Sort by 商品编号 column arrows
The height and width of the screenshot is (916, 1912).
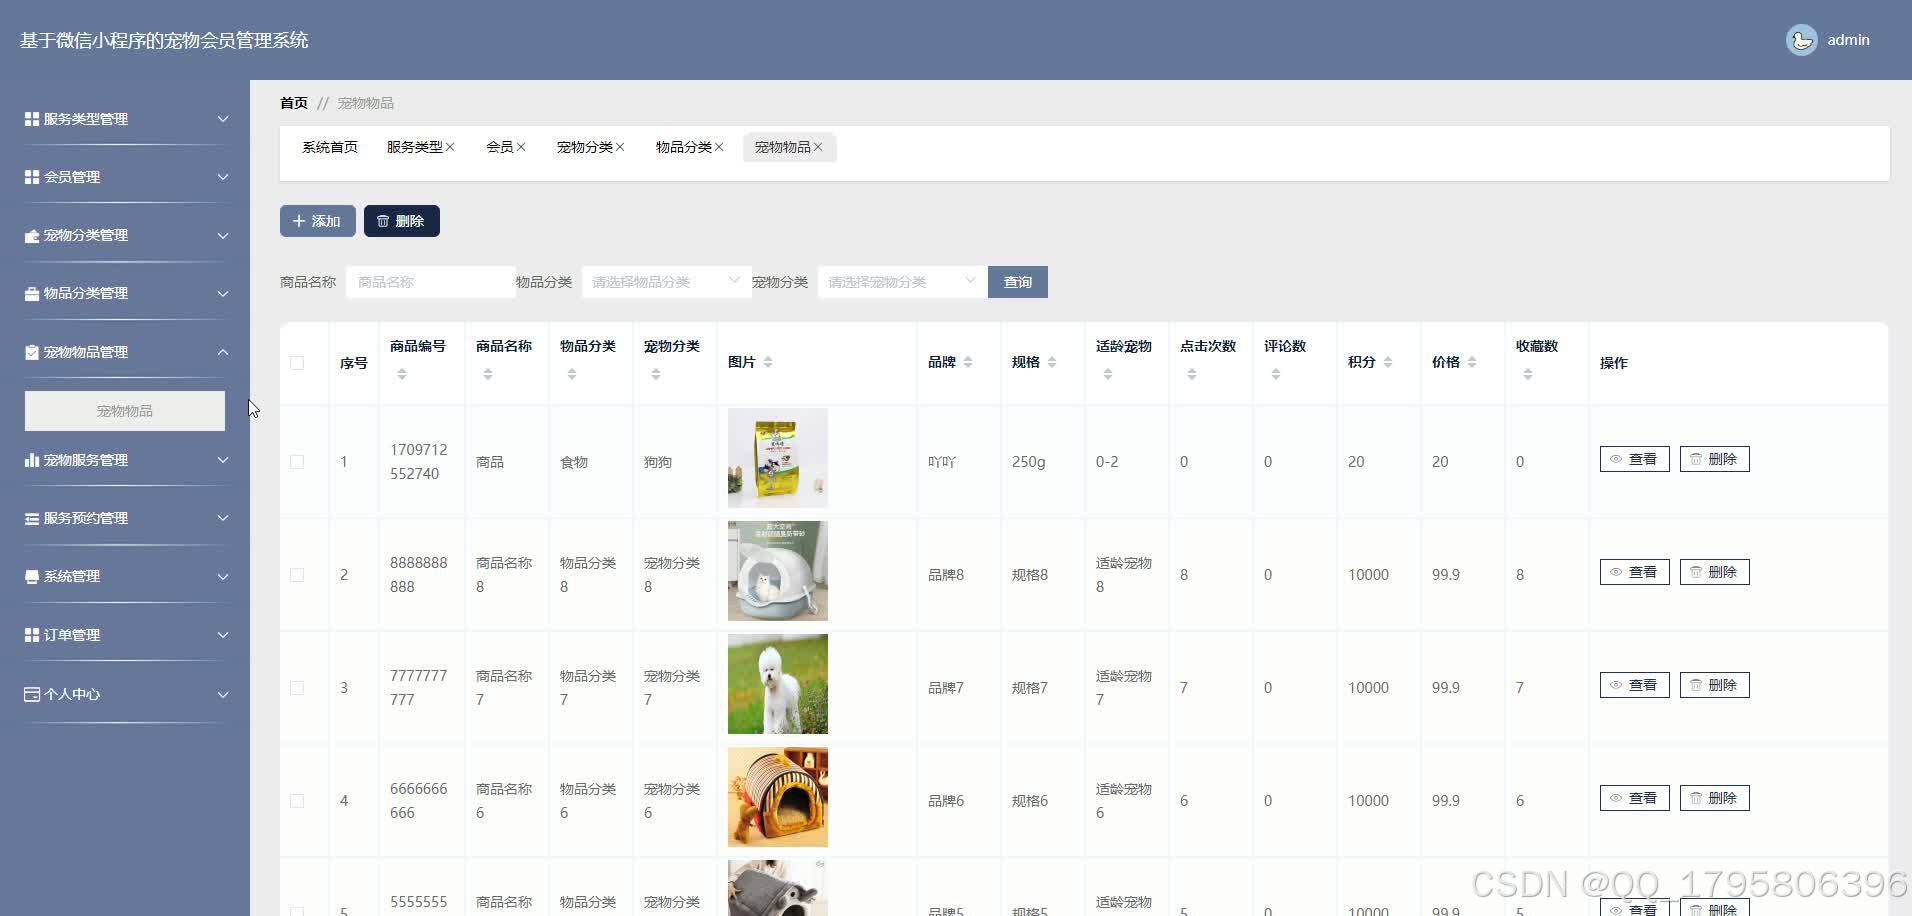coord(402,374)
